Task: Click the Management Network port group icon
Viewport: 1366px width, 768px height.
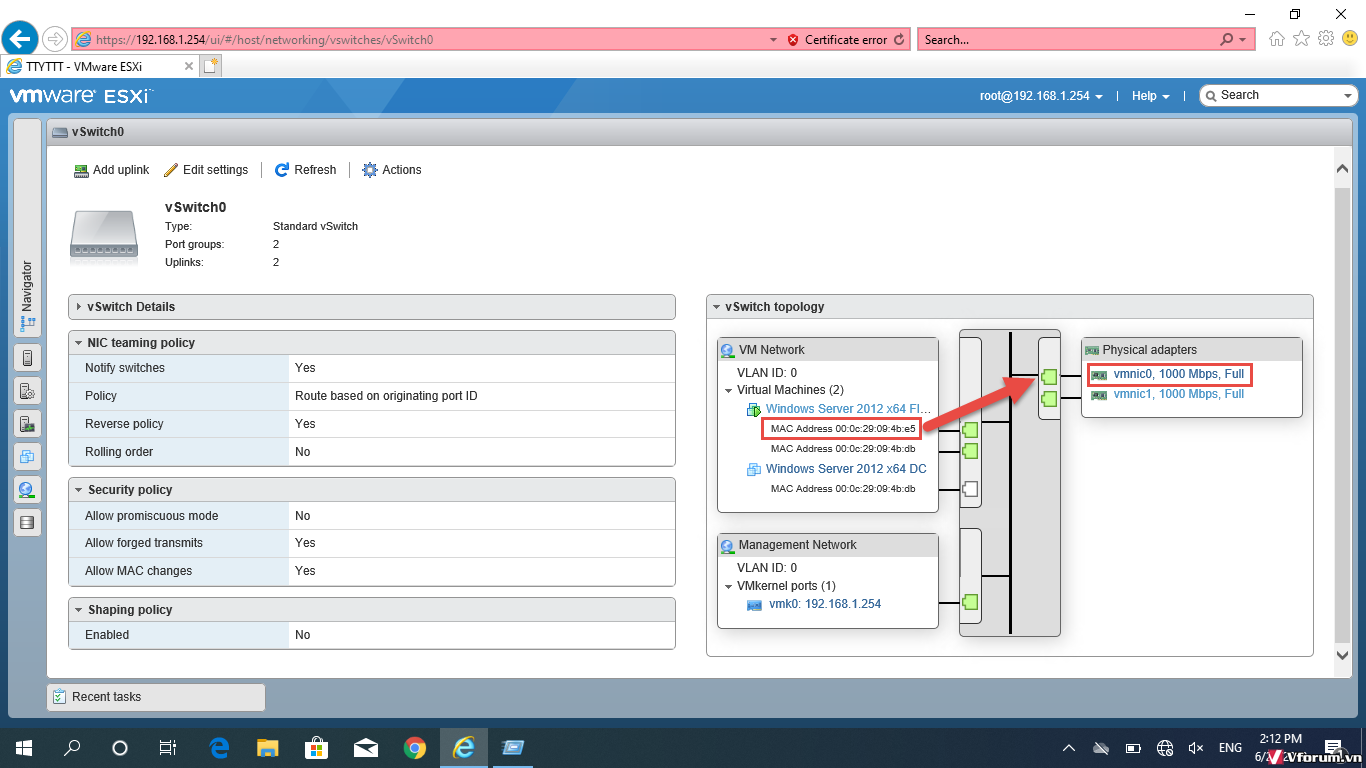Action: click(x=728, y=545)
